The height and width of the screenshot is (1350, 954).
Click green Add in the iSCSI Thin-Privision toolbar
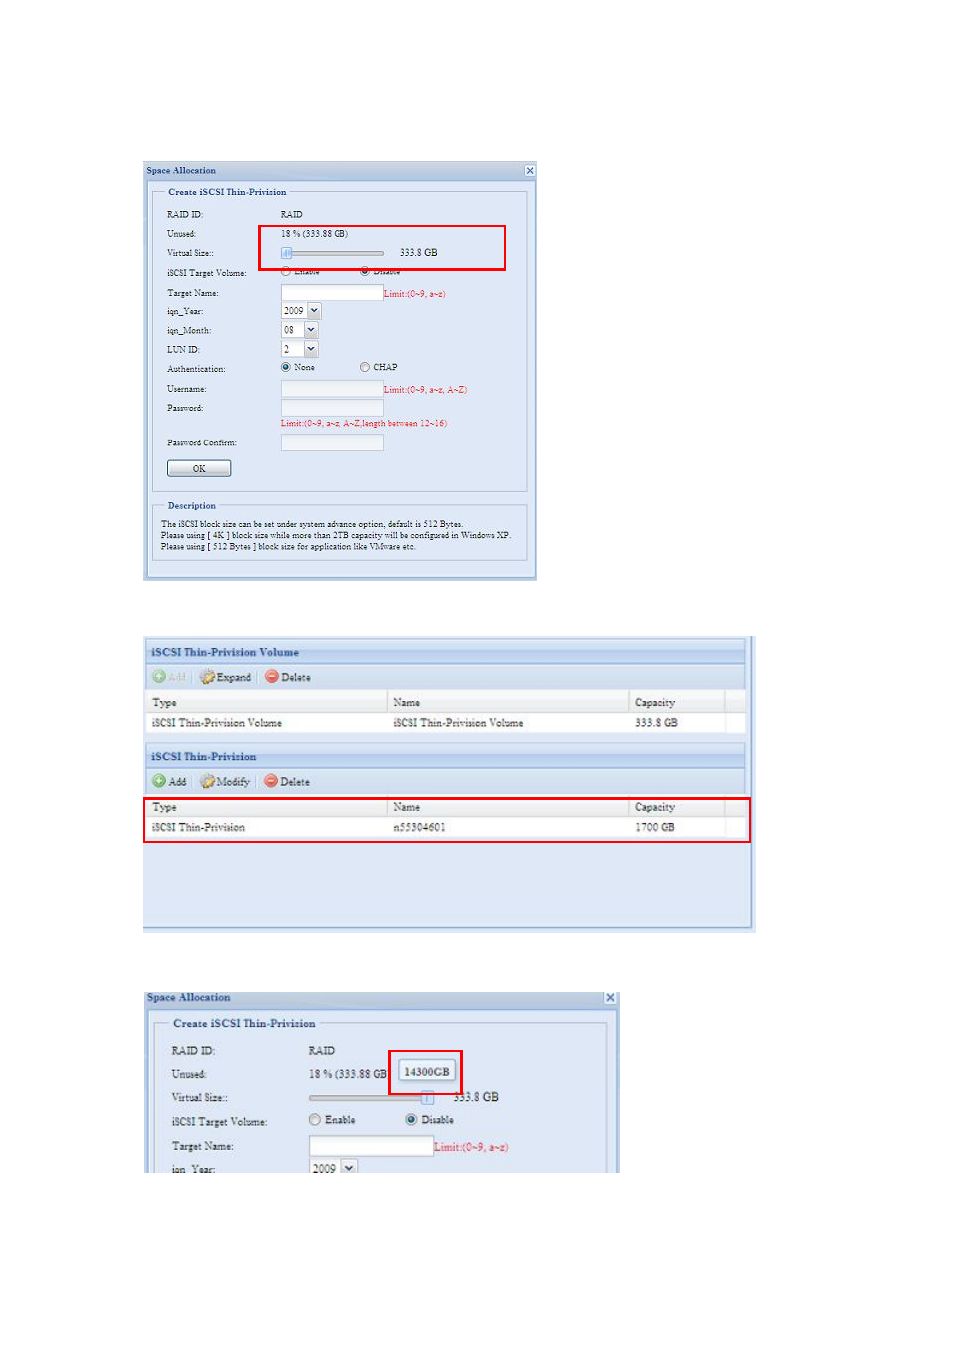170,781
